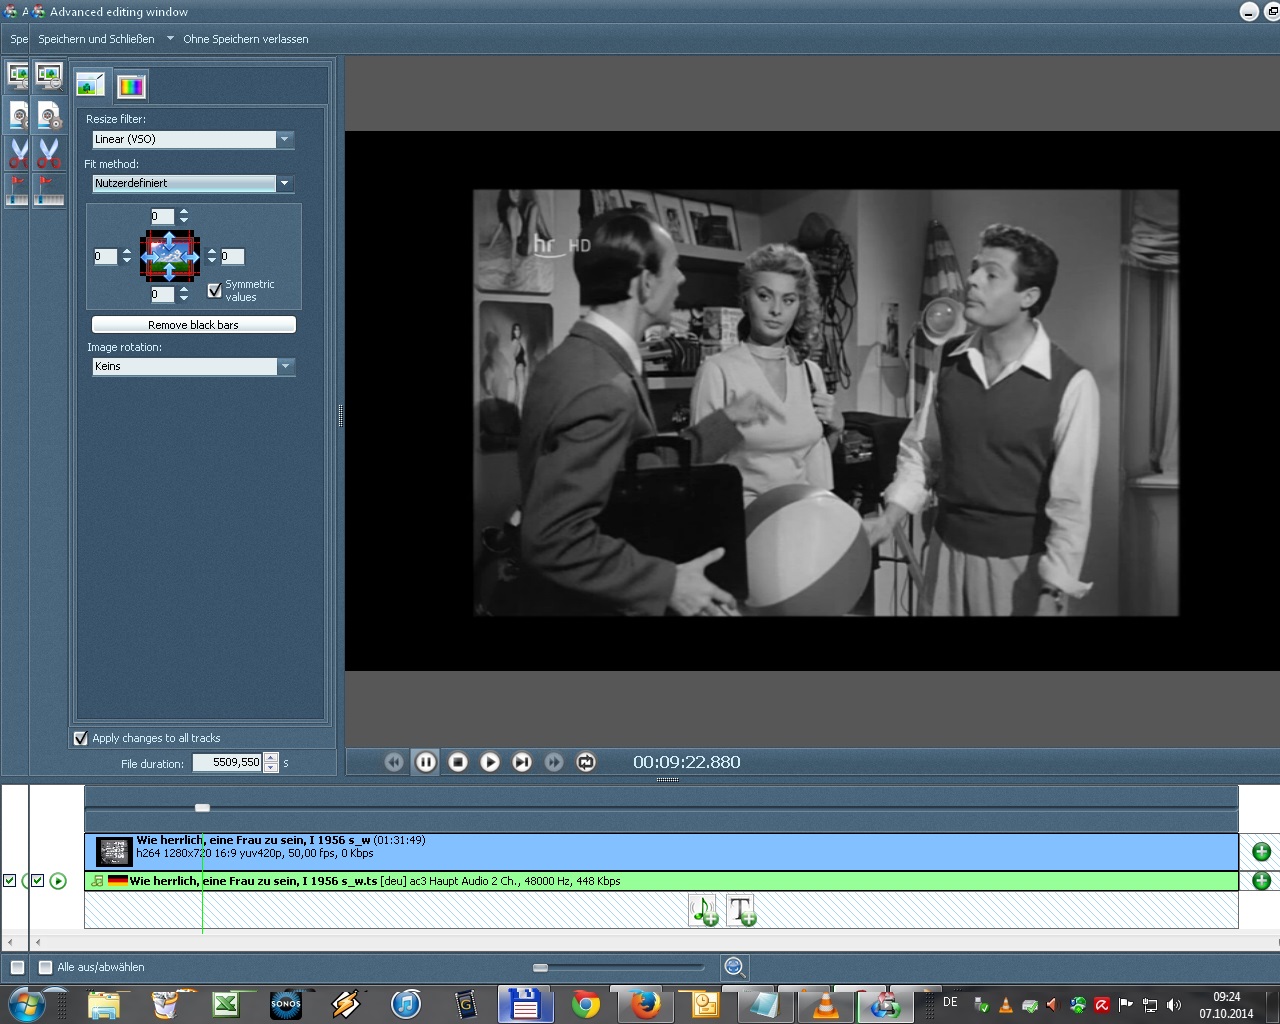
Task: Open iTunes from the taskbar
Action: 406,1004
